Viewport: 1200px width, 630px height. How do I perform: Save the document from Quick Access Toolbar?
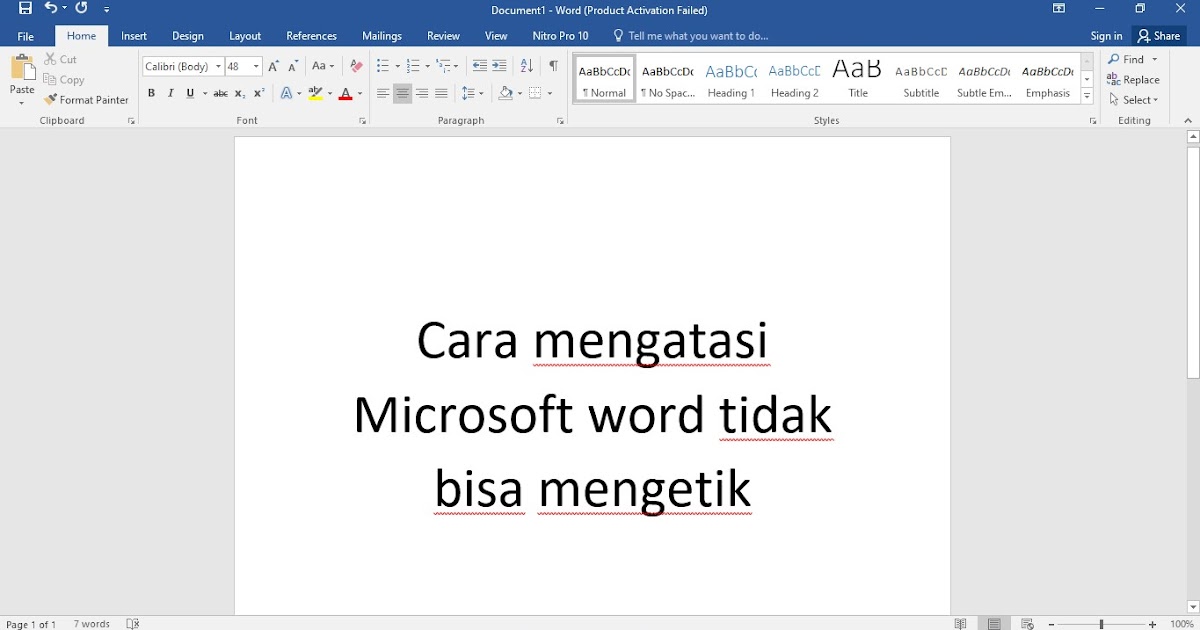pyautogui.click(x=25, y=9)
